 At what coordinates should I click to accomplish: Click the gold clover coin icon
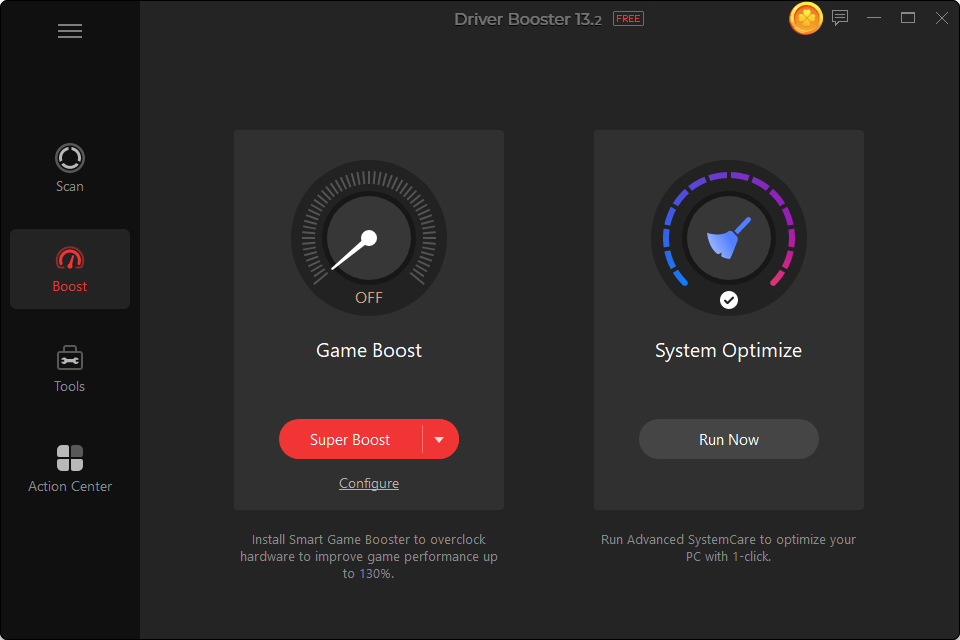[806, 18]
